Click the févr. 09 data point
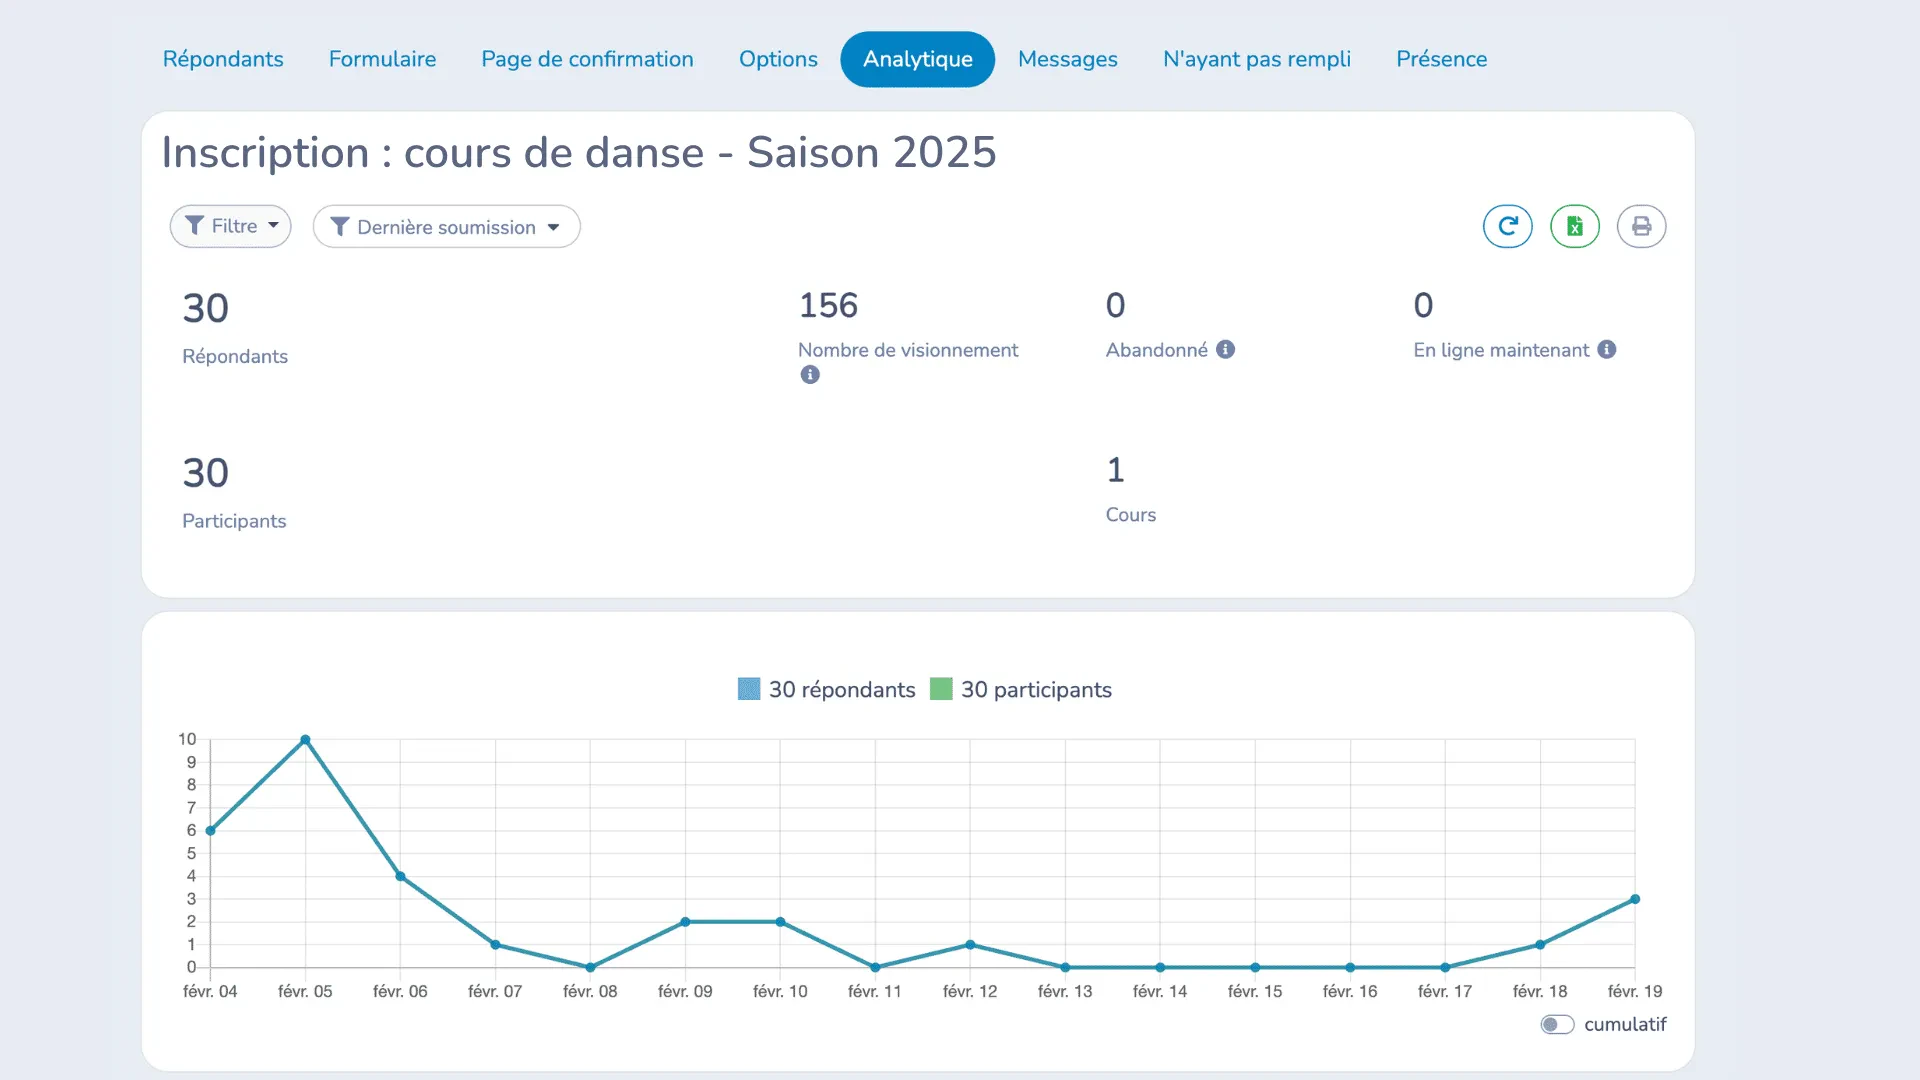 click(685, 922)
